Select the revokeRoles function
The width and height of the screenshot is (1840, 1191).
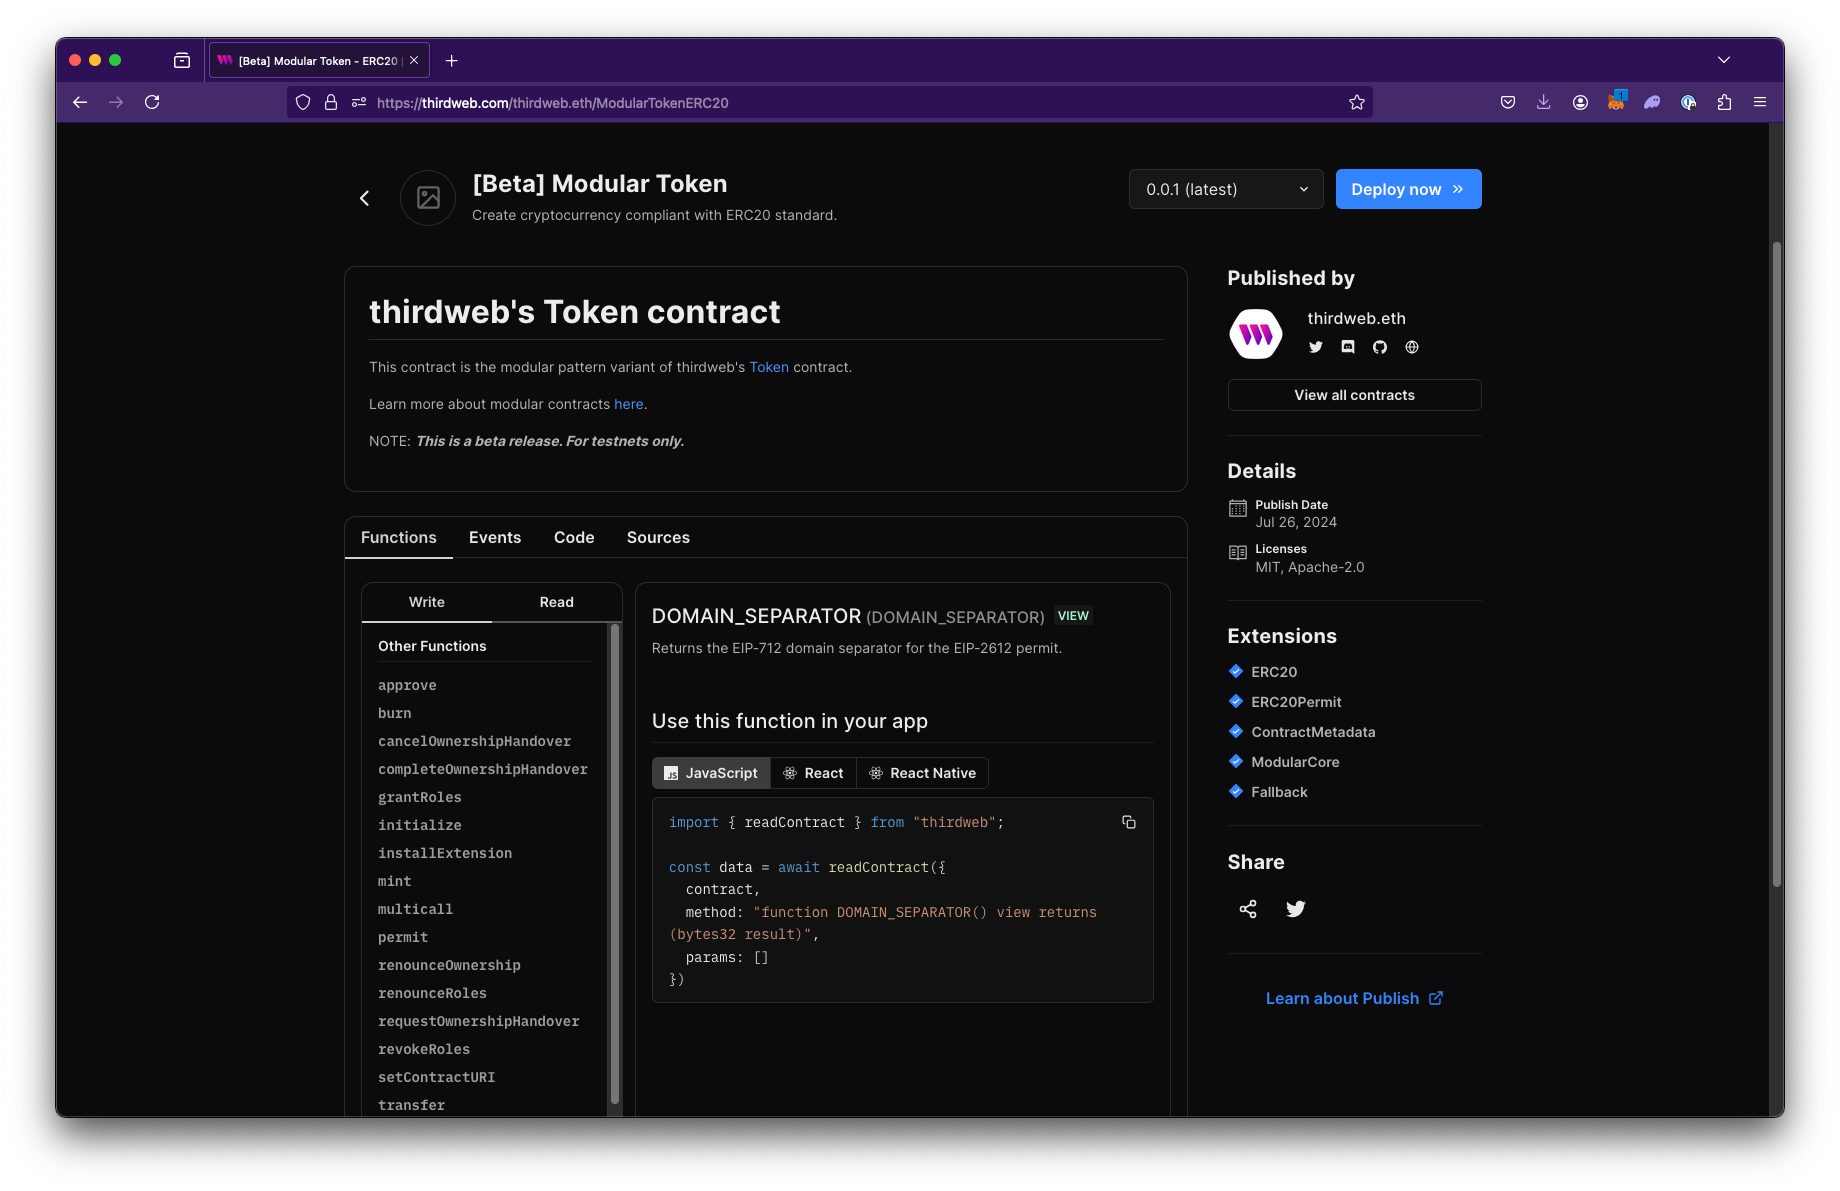424,1049
